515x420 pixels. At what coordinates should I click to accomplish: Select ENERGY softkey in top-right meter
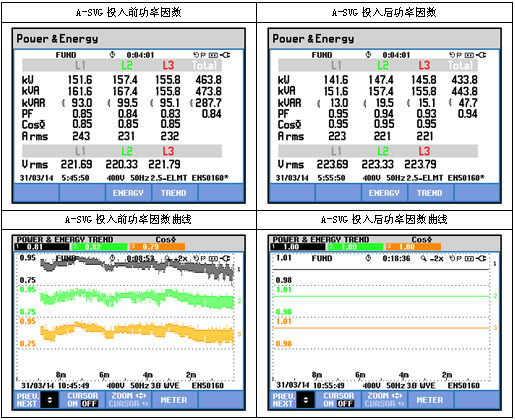384,193
